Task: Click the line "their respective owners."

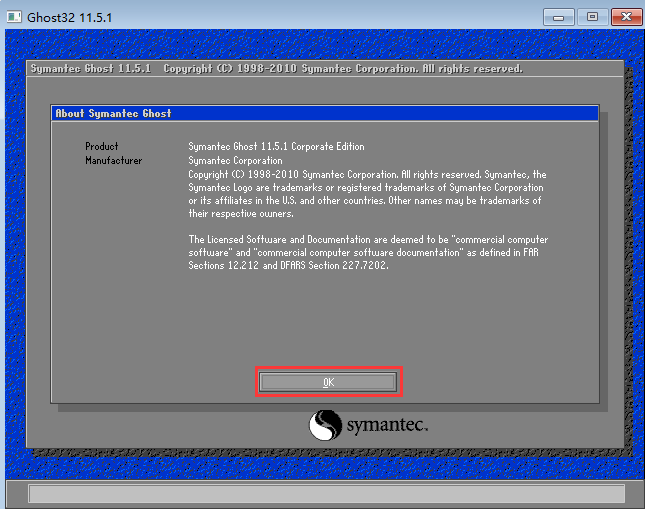Action: tap(241, 214)
